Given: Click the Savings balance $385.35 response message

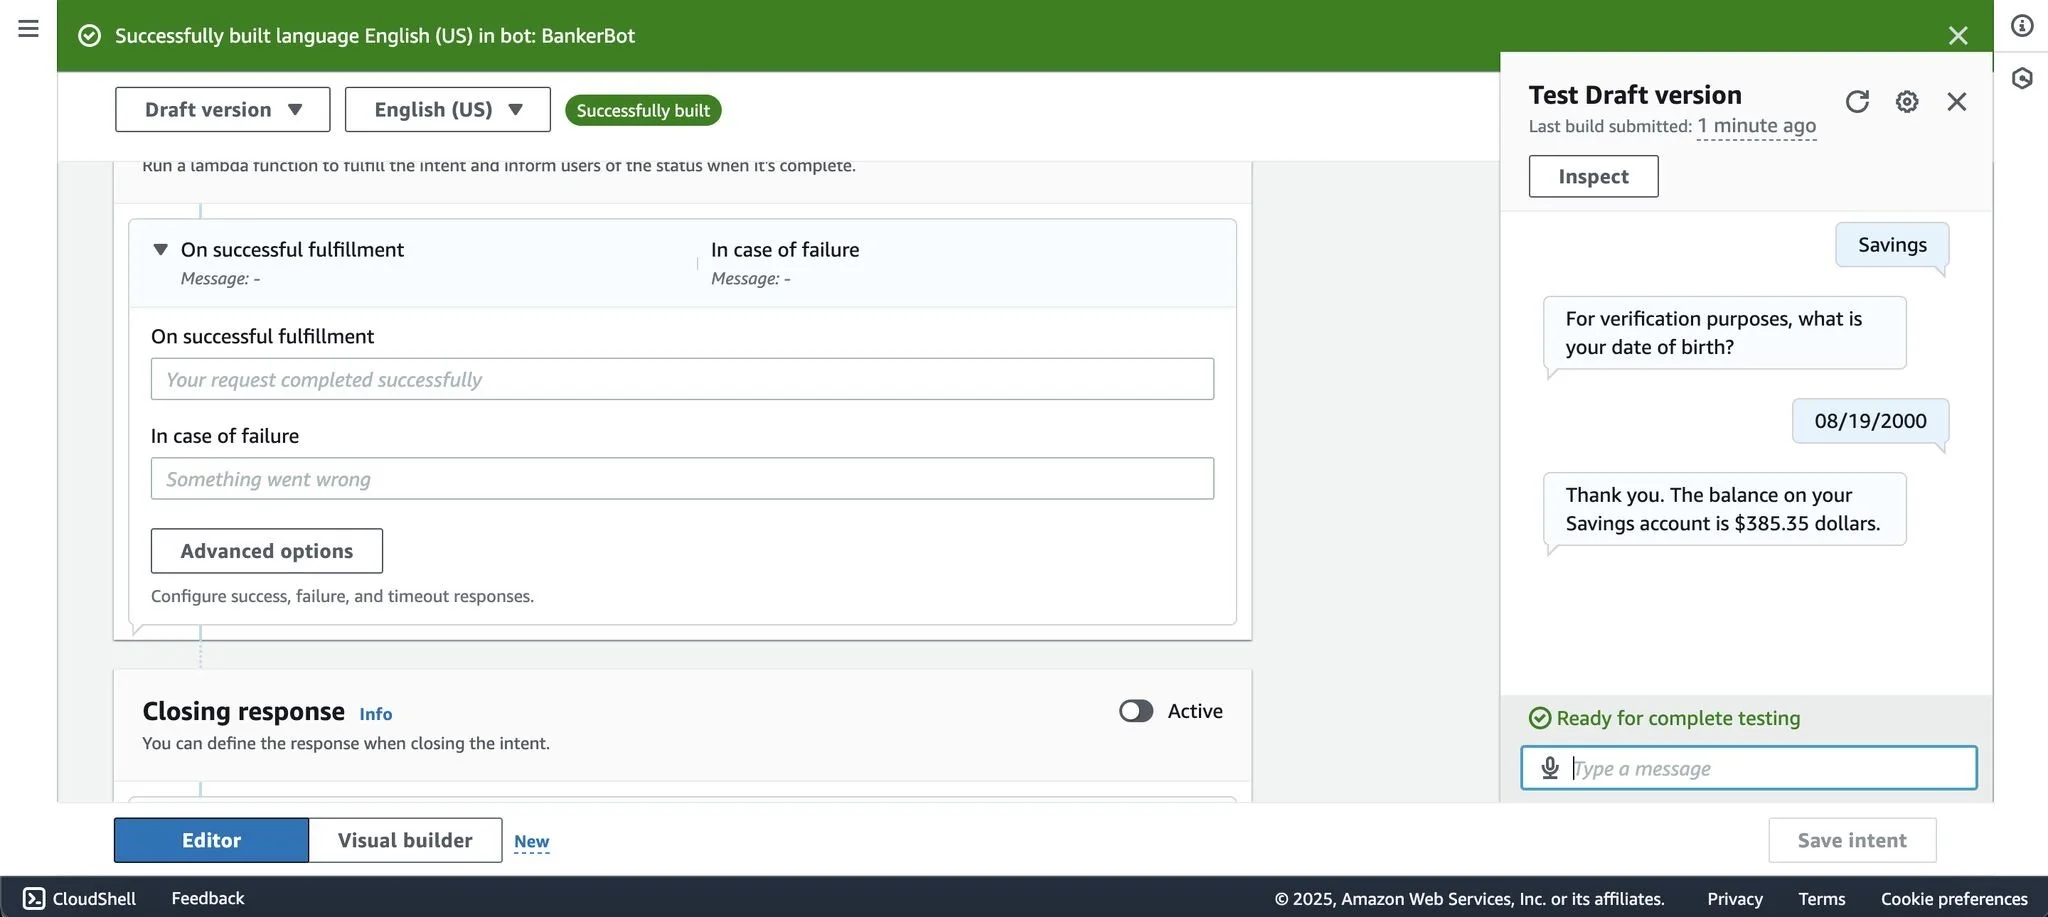Looking at the screenshot, I should tap(1724, 509).
